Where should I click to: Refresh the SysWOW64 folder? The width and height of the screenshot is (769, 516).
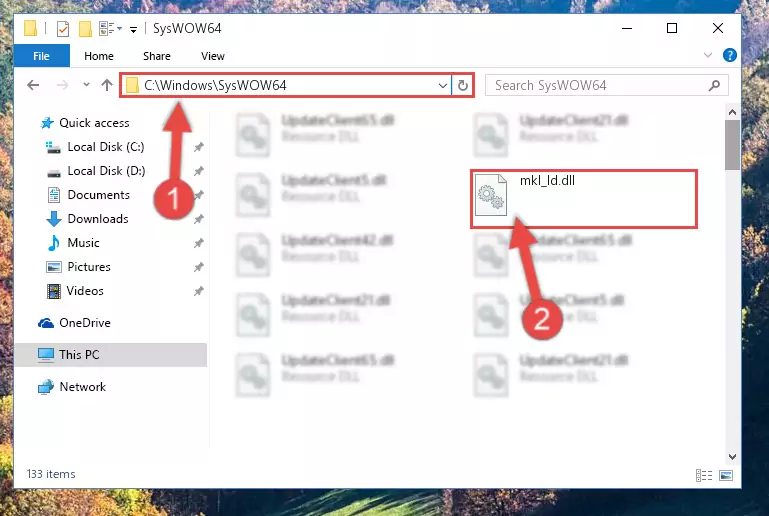coord(462,85)
